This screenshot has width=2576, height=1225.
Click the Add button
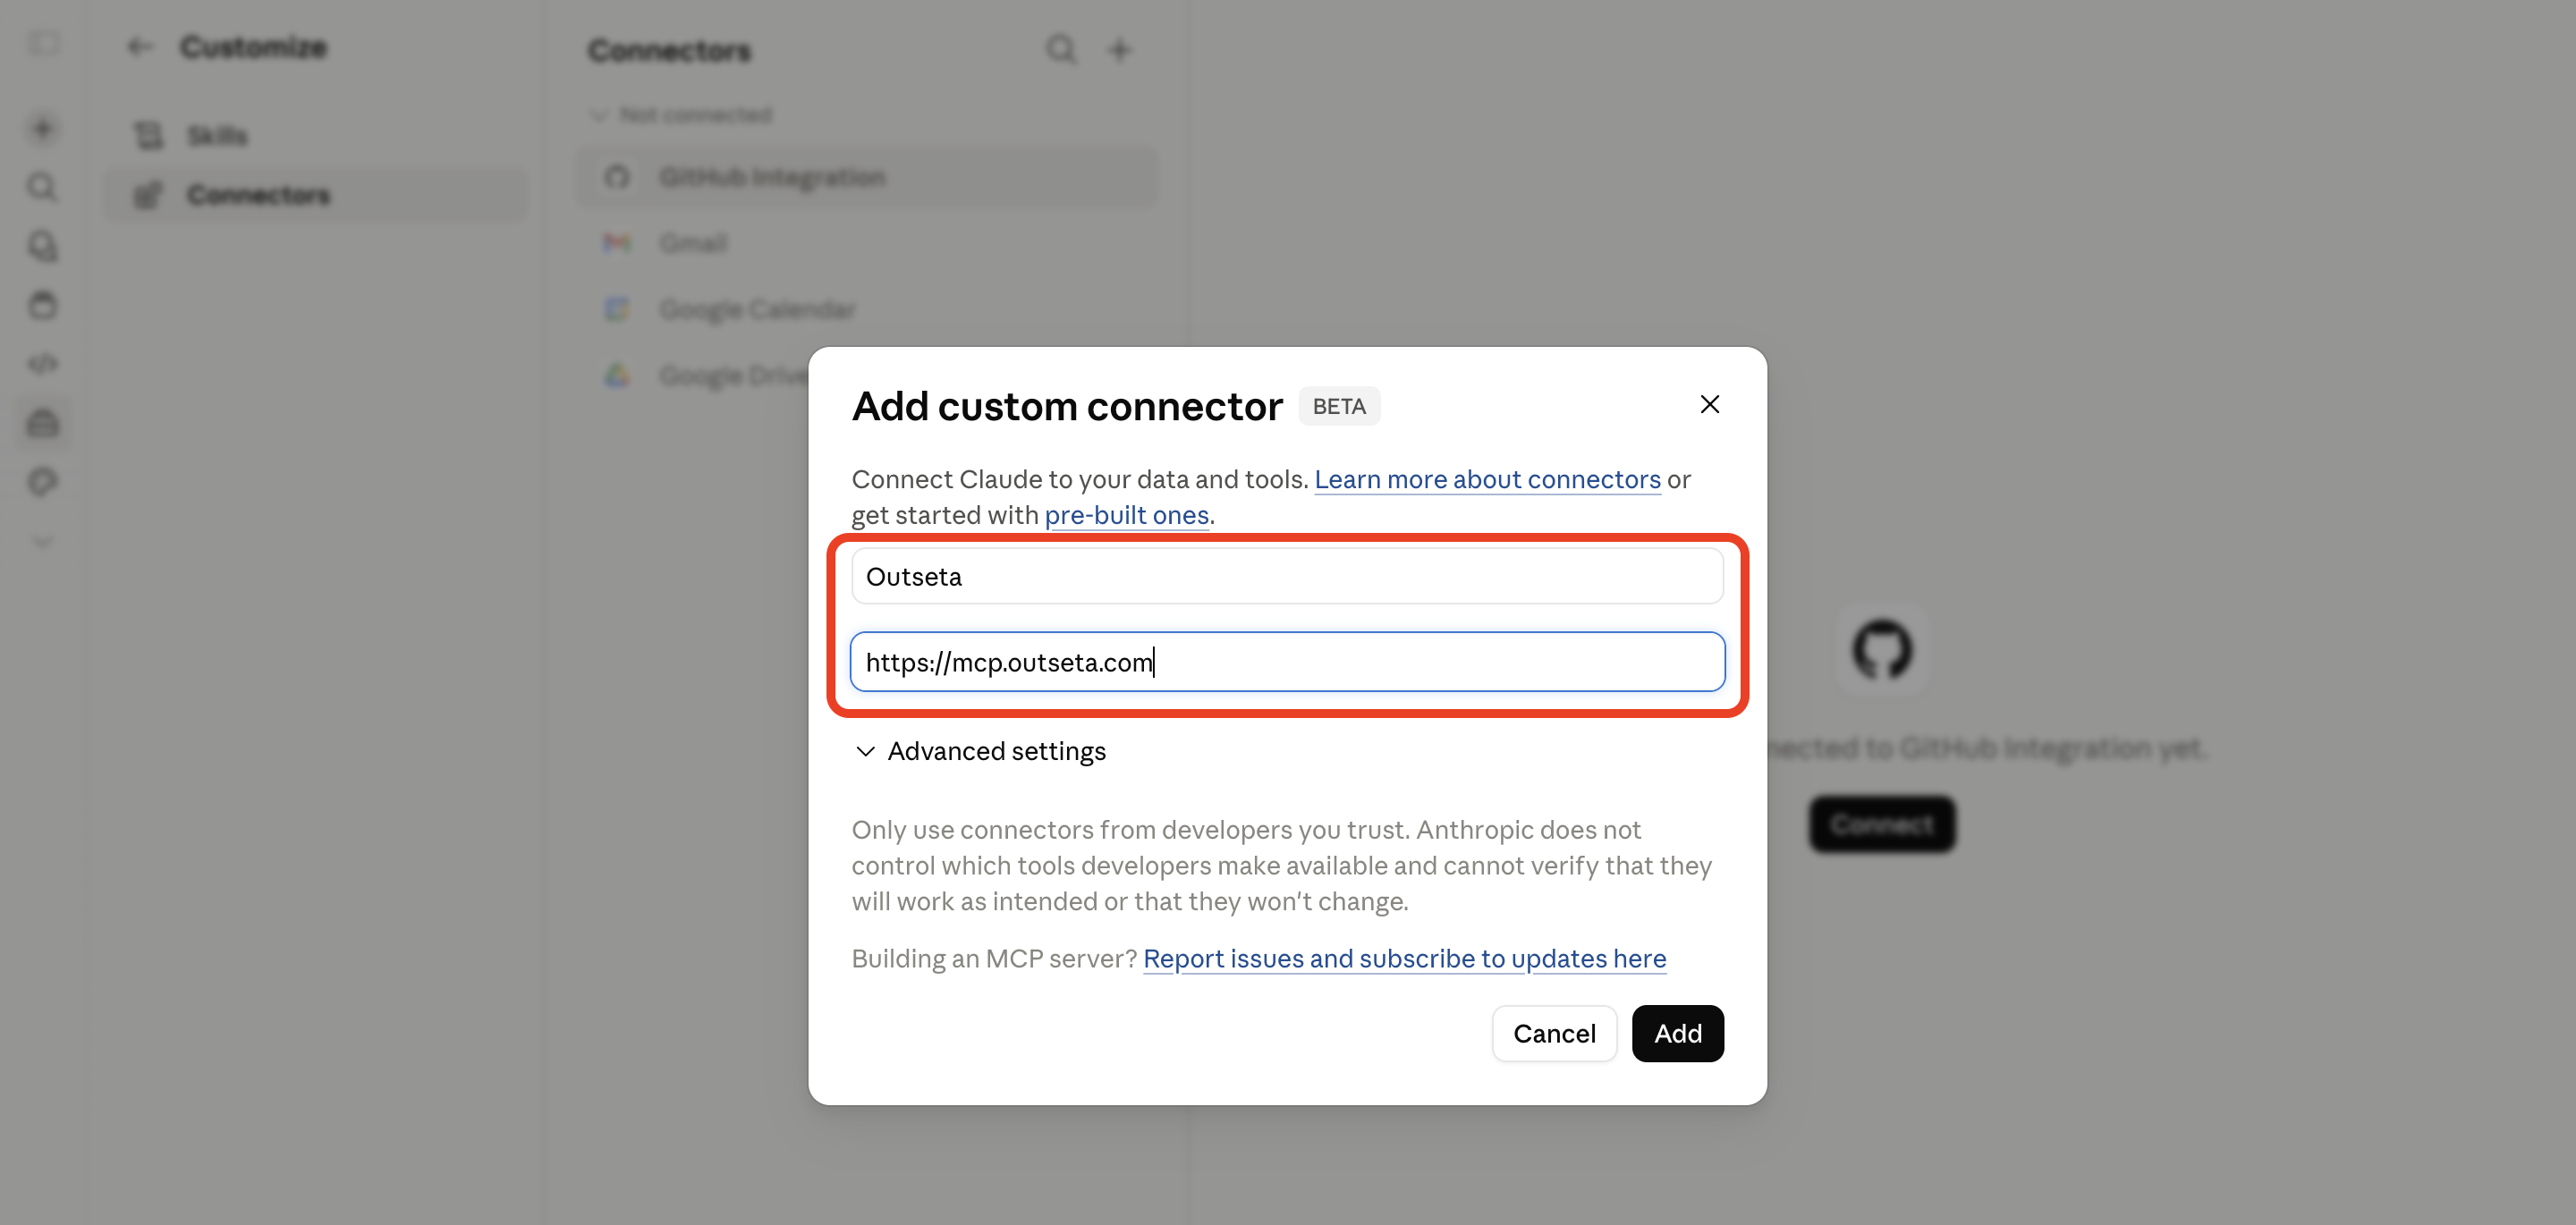click(1677, 1033)
